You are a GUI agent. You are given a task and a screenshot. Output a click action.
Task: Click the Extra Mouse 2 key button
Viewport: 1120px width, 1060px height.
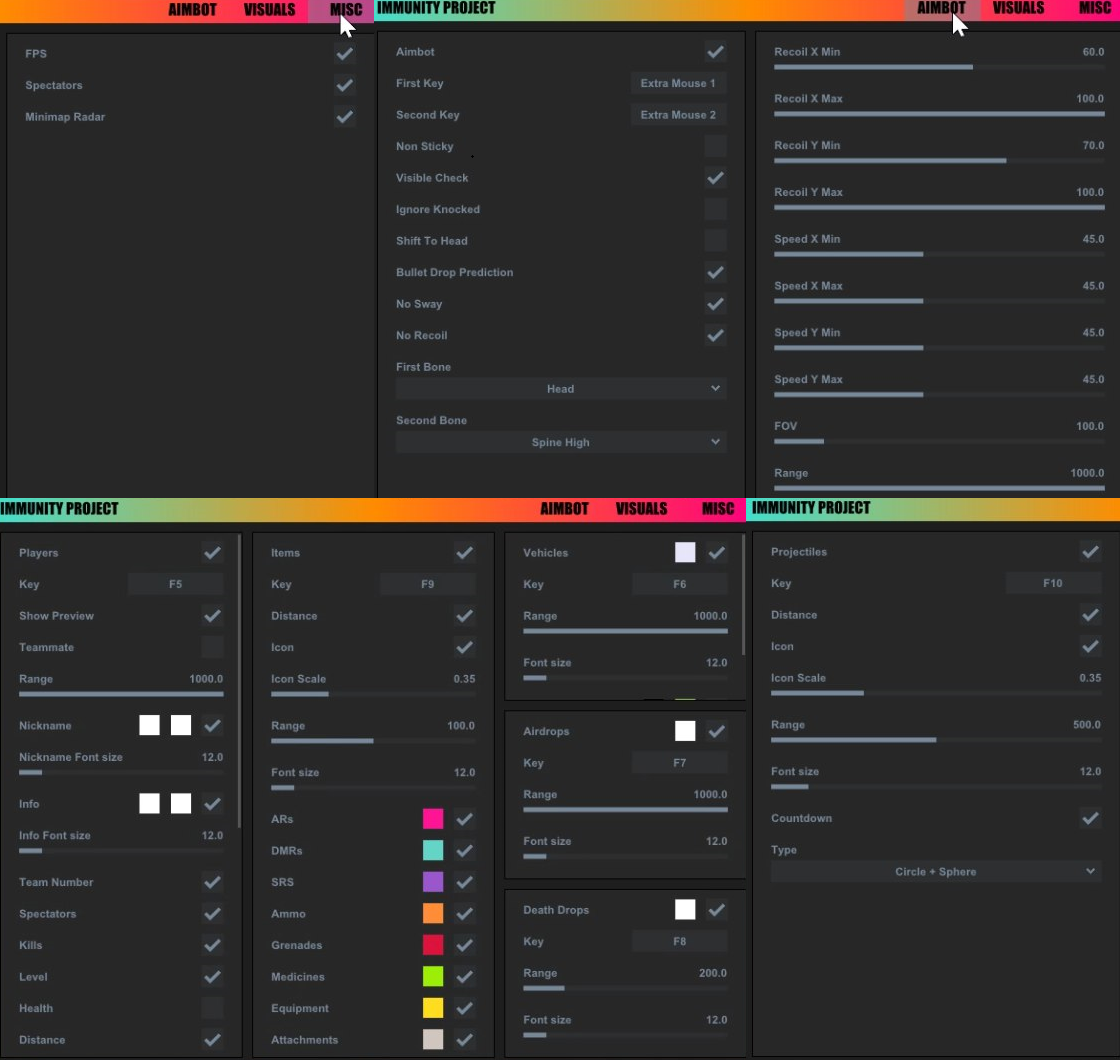point(678,115)
